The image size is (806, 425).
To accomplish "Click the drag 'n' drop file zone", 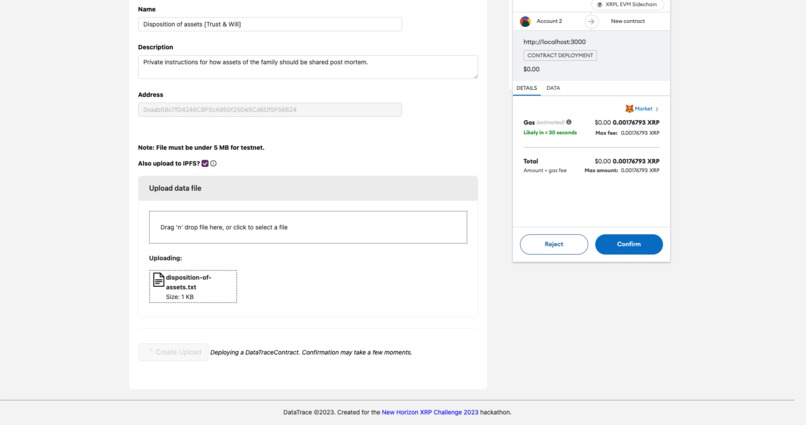I will (x=308, y=227).
